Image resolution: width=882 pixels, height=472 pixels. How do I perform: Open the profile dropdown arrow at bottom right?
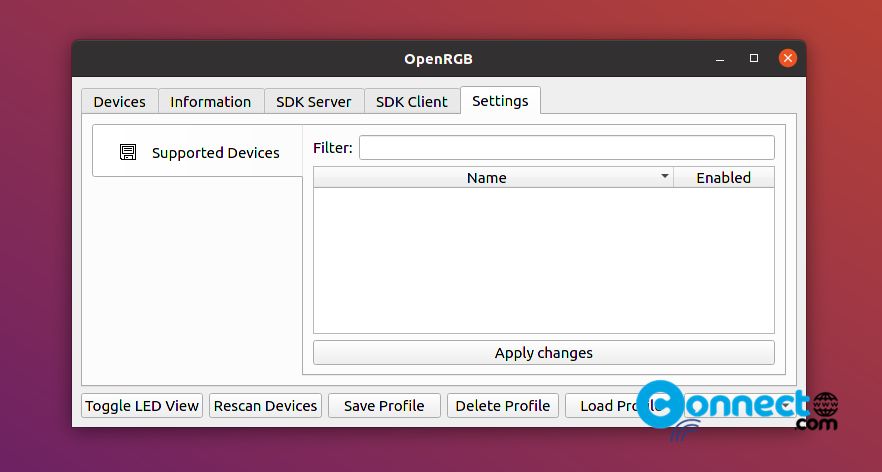click(x=786, y=405)
